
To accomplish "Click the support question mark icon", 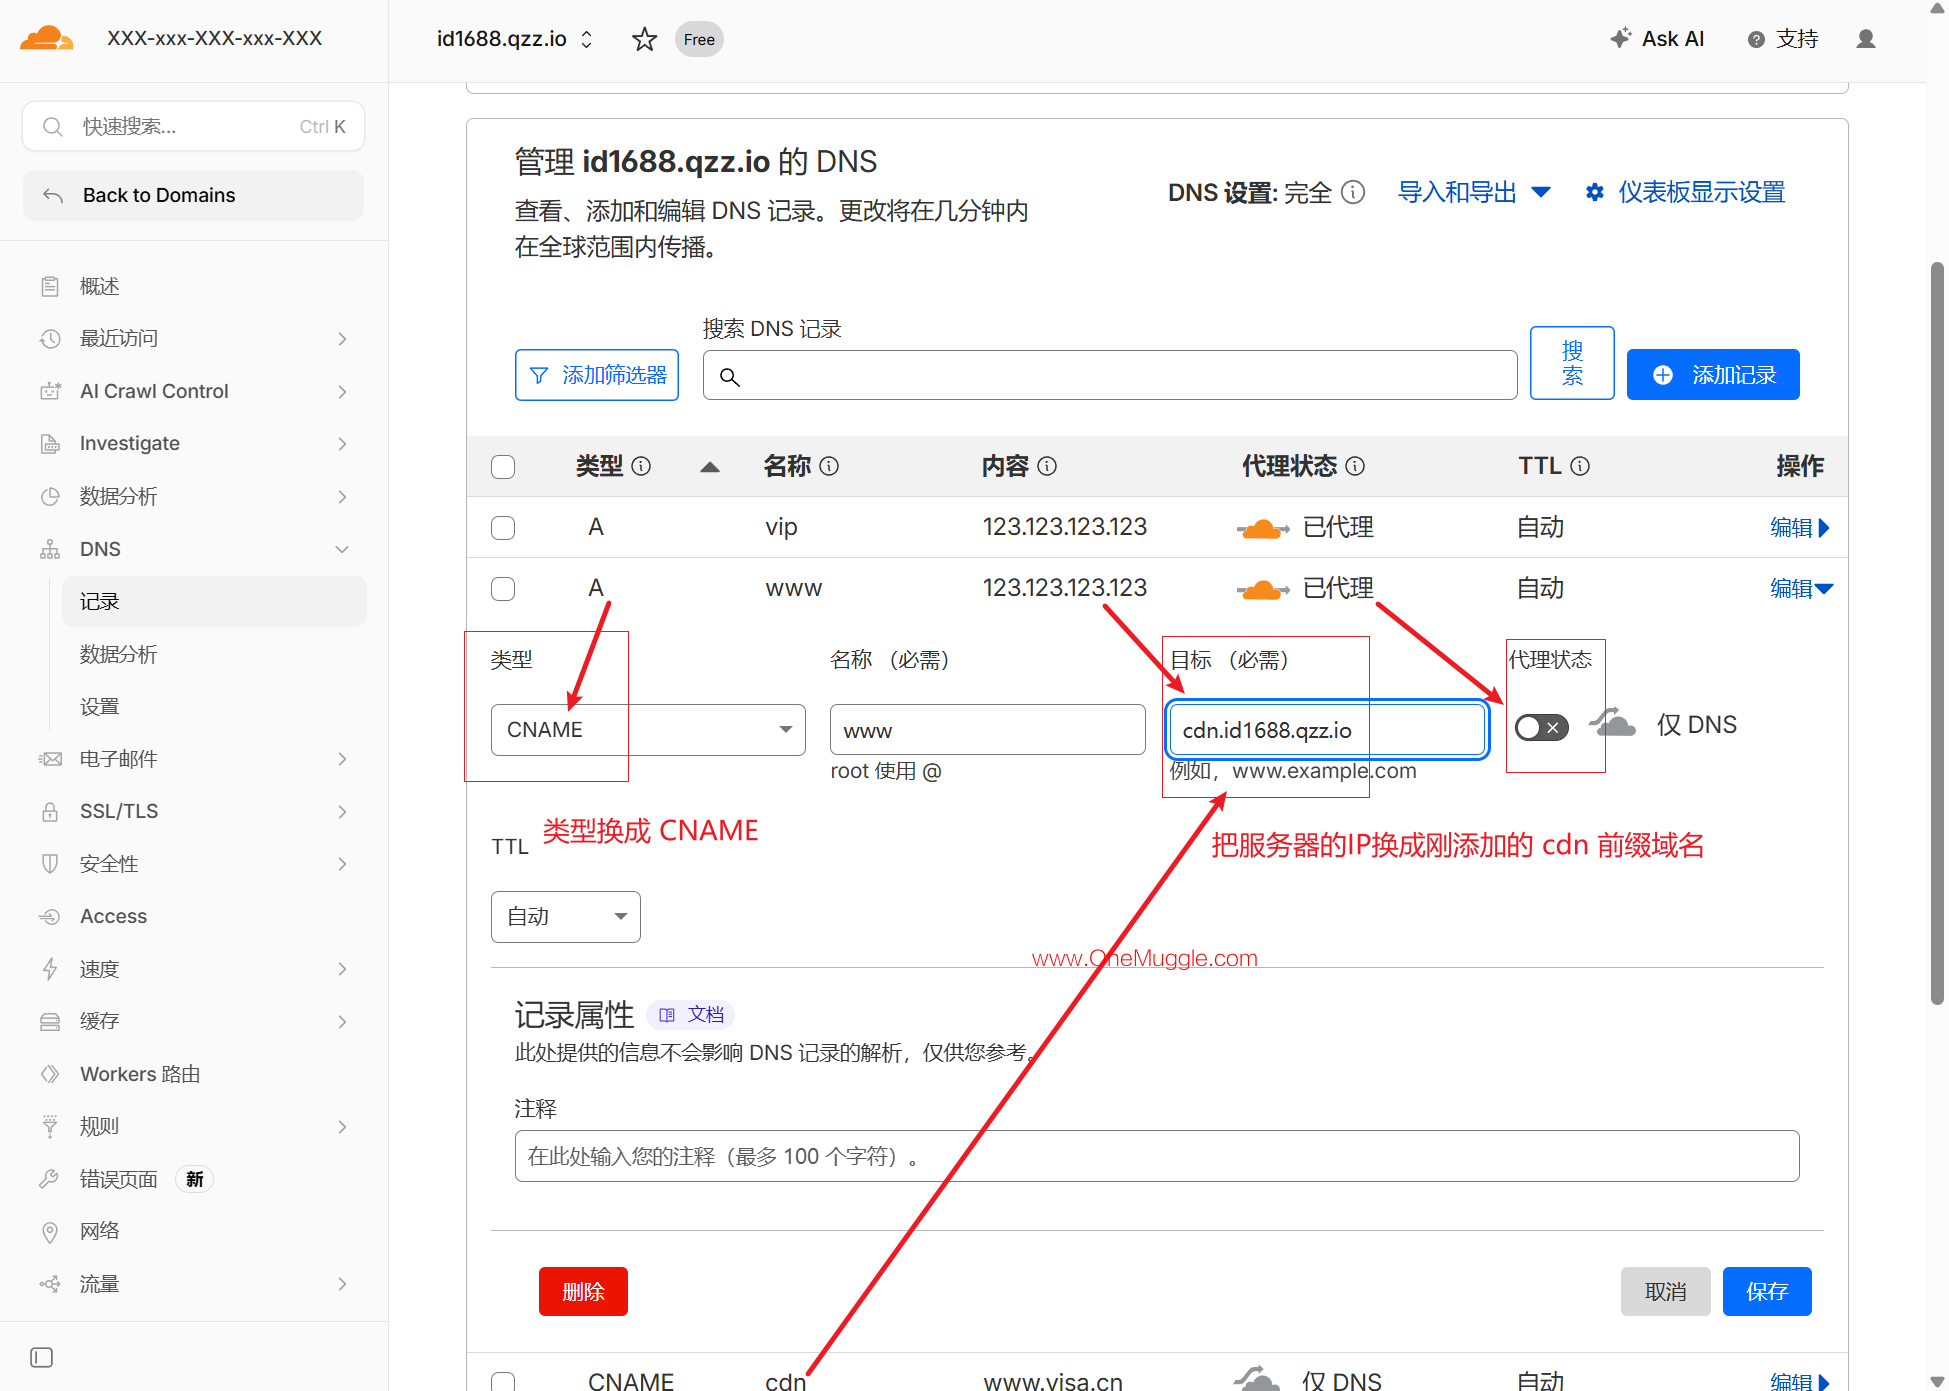I will [x=1756, y=39].
